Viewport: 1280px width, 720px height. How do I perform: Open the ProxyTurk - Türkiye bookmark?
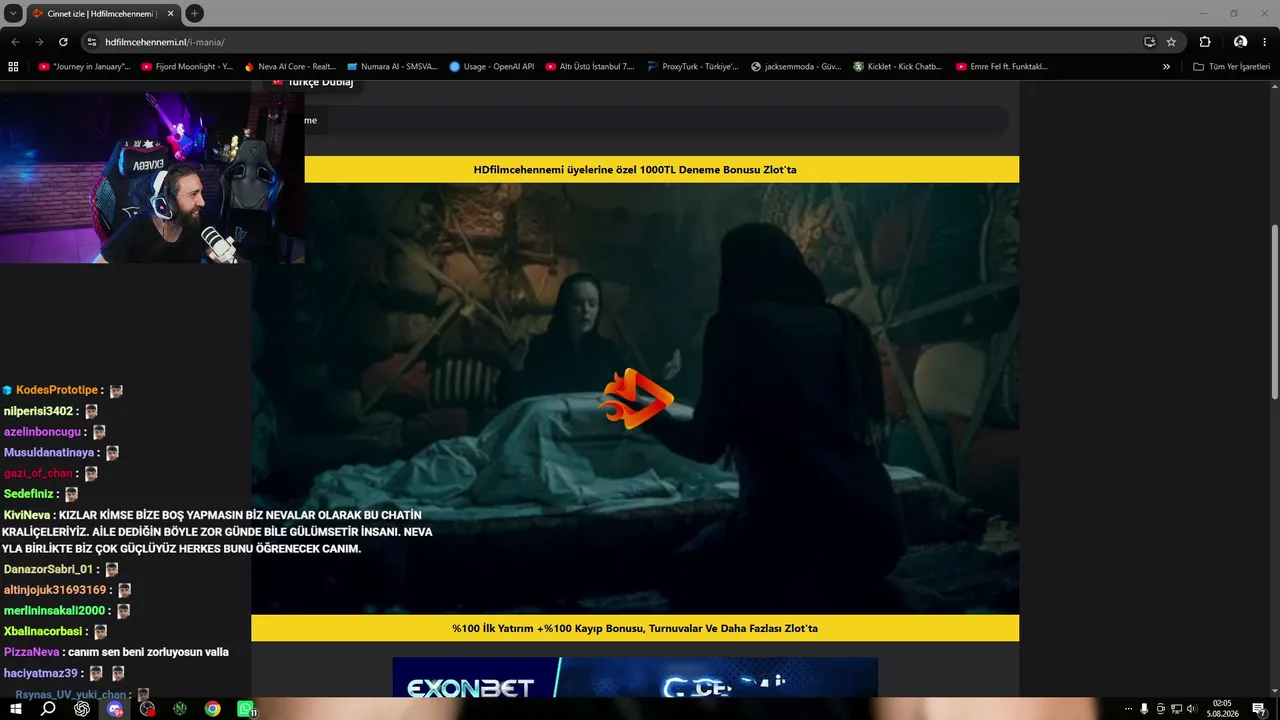[693, 67]
